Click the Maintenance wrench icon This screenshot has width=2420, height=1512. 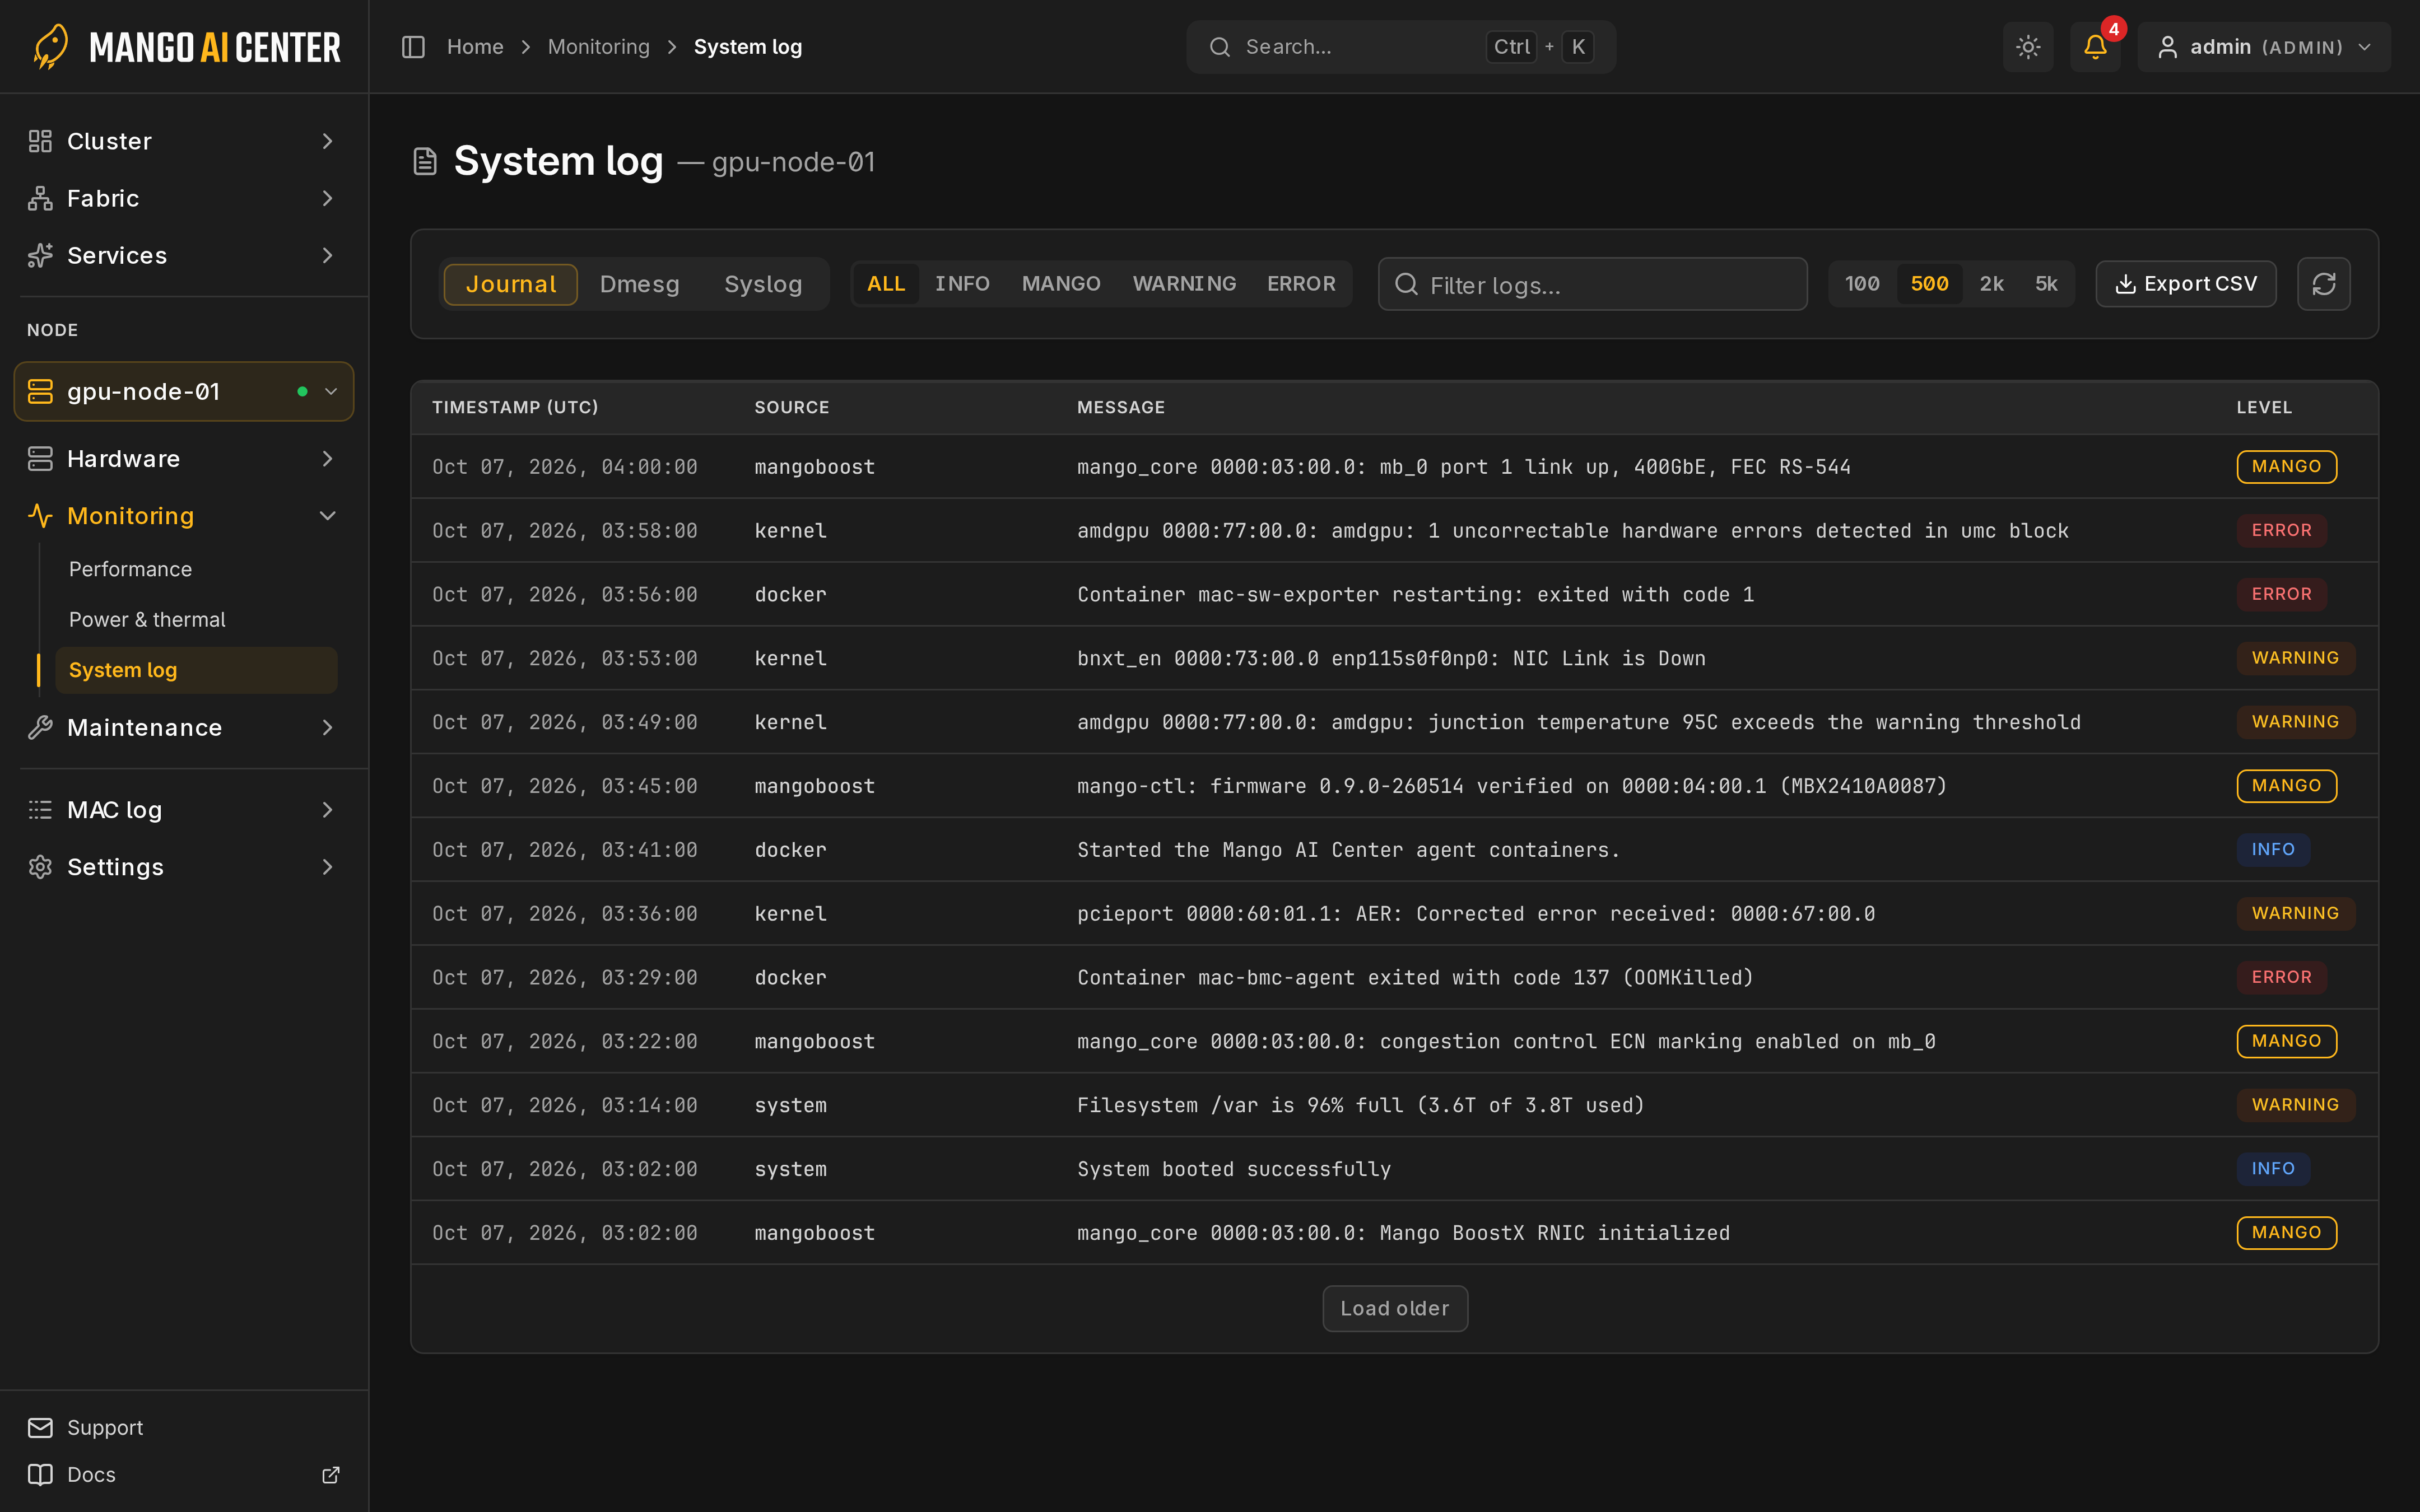coord(40,727)
